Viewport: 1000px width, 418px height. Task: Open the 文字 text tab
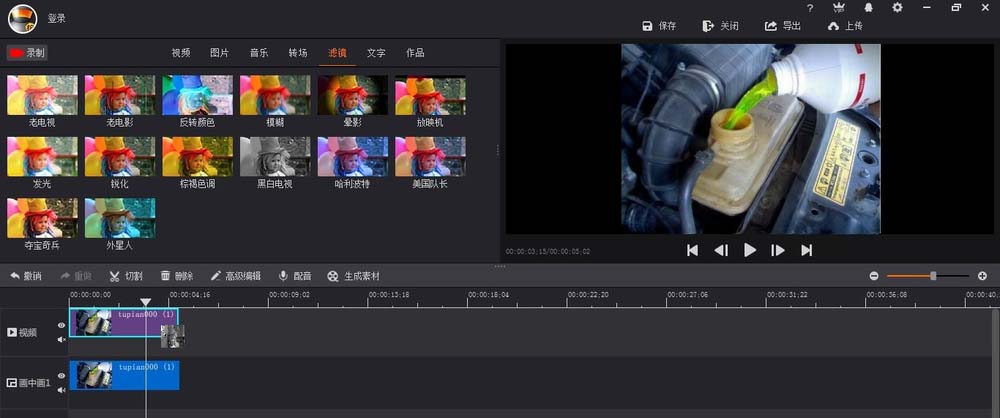click(376, 53)
